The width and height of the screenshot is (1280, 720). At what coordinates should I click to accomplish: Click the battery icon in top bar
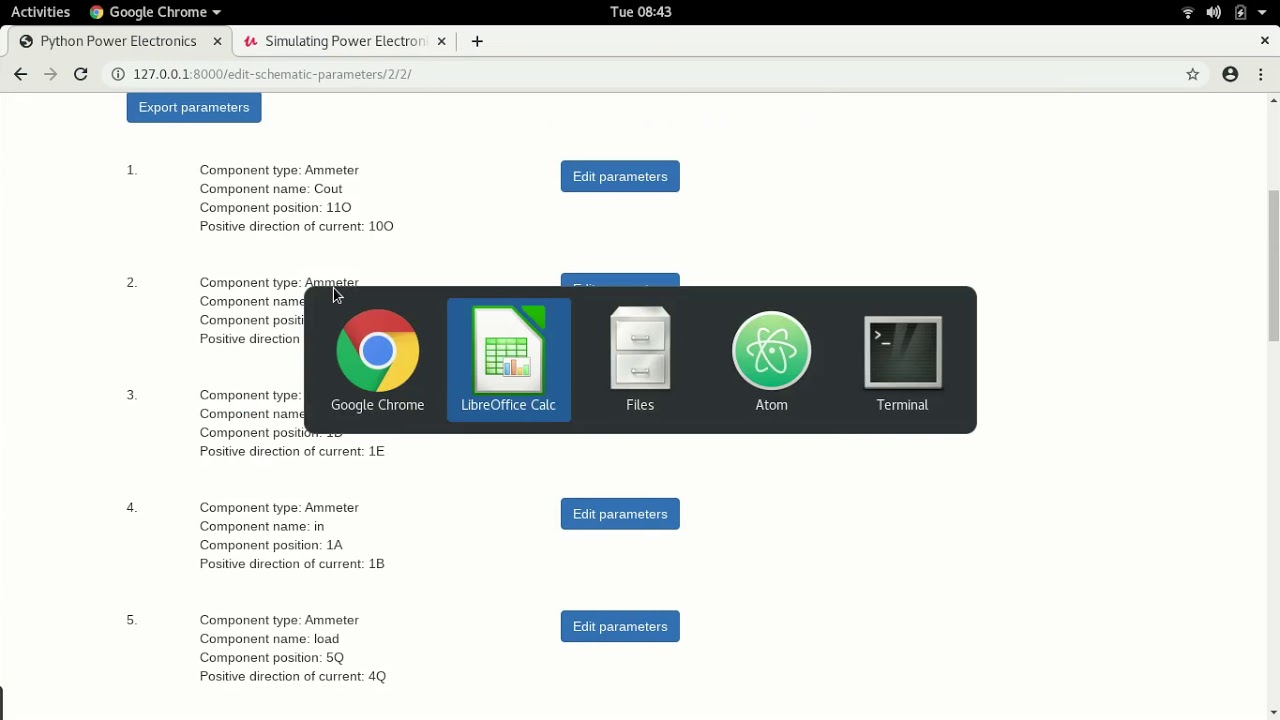[1240, 12]
